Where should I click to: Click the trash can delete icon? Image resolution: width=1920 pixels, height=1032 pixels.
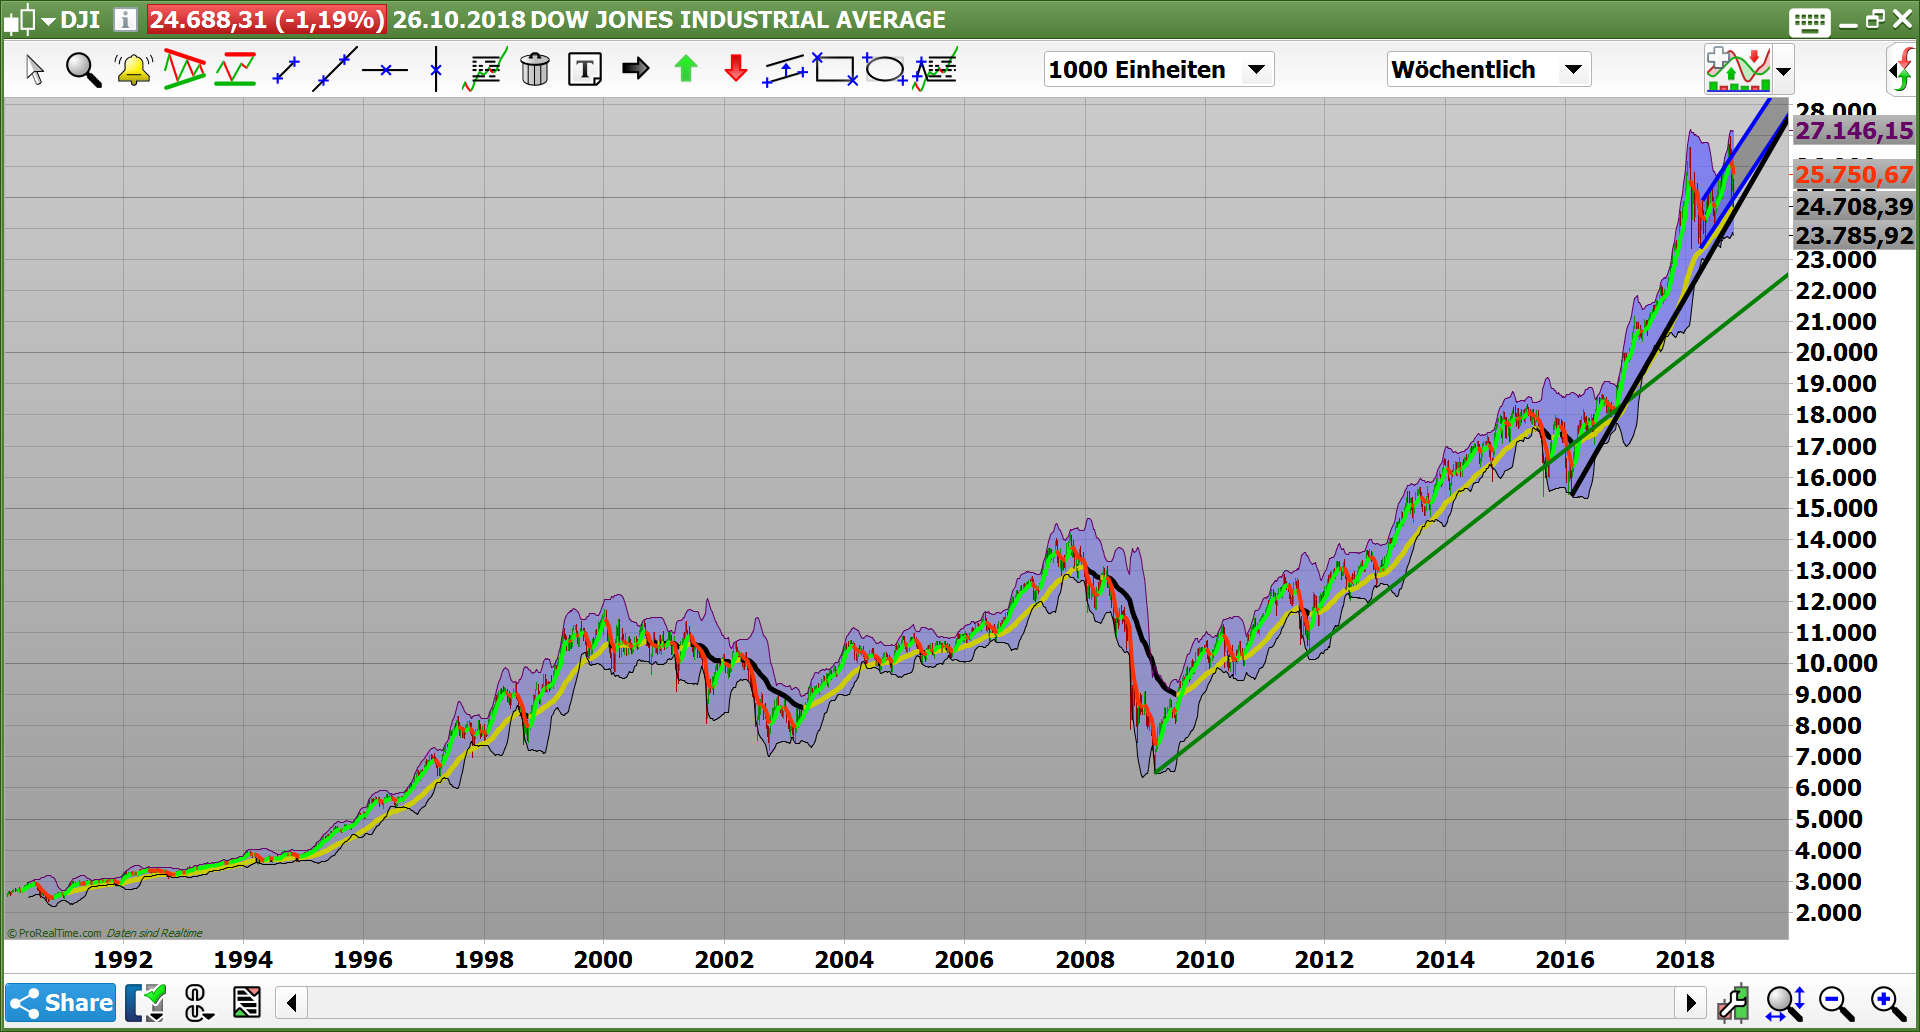(535, 69)
